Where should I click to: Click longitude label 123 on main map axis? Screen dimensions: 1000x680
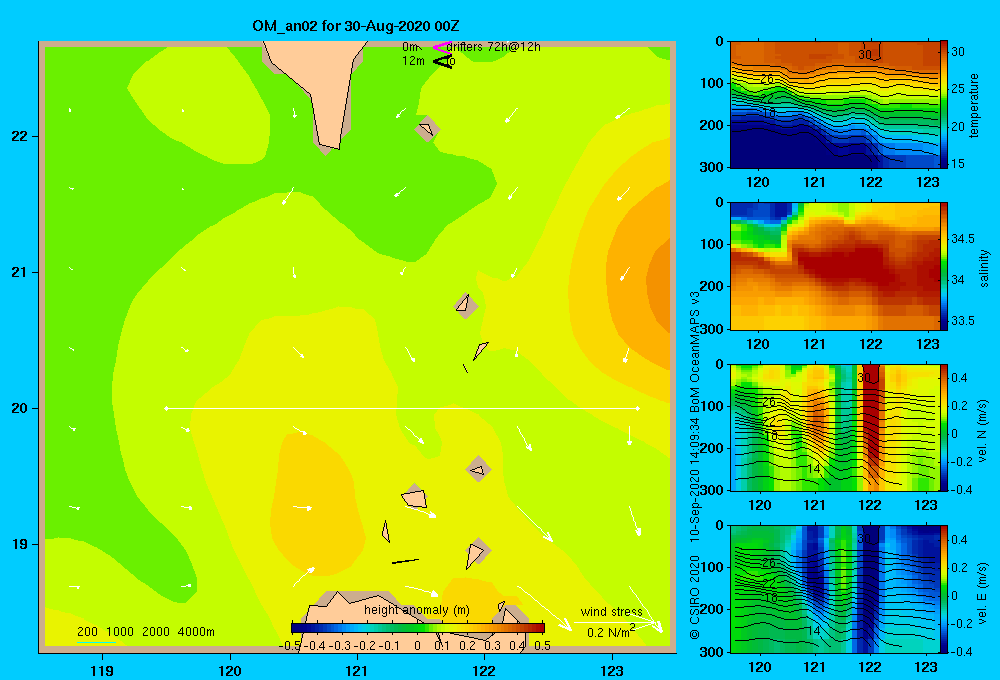pyautogui.click(x=612, y=670)
